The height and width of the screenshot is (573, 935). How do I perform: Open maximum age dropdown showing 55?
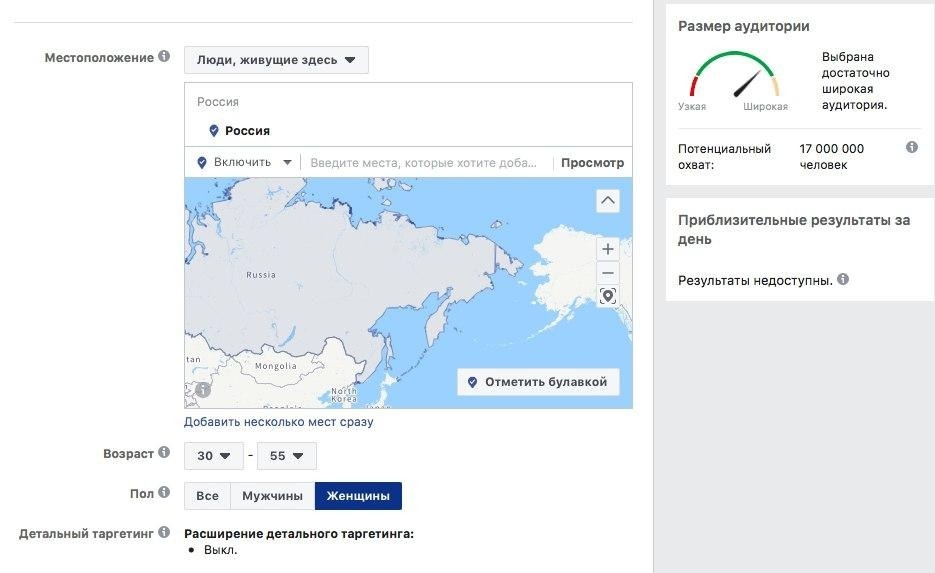pos(286,456)
